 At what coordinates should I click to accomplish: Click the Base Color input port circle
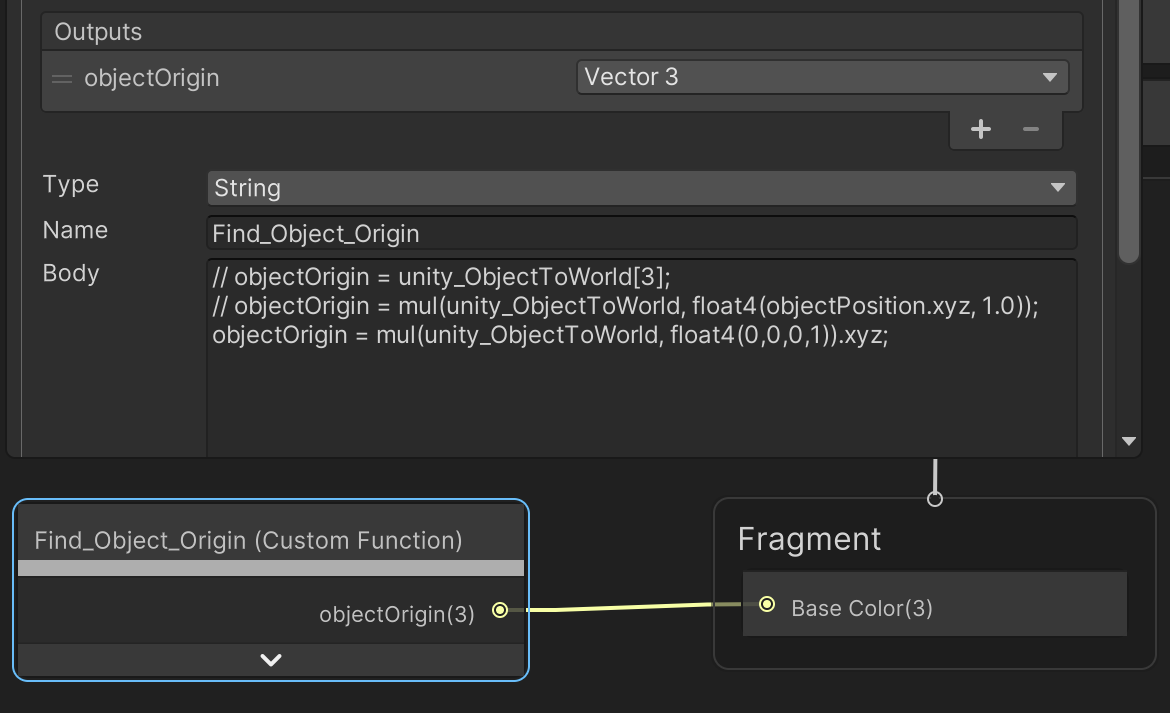pyautogui.click(x=766, y=605)
